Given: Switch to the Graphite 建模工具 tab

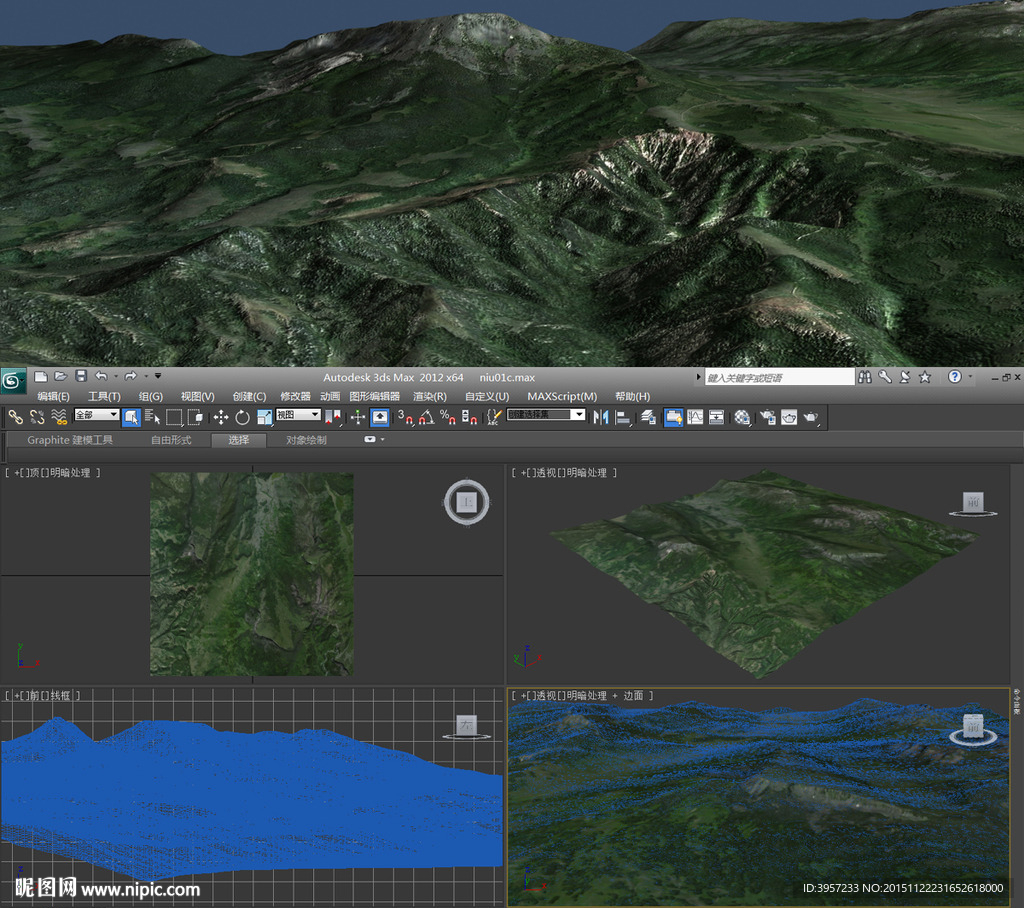Looking at the screenshot, I should point(70,440).
